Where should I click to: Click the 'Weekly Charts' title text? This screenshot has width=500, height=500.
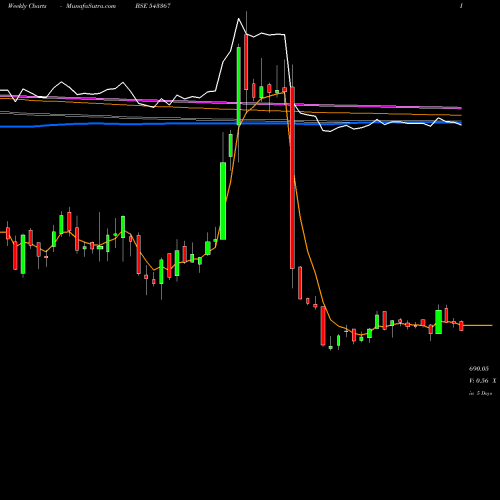coord(27,6)
